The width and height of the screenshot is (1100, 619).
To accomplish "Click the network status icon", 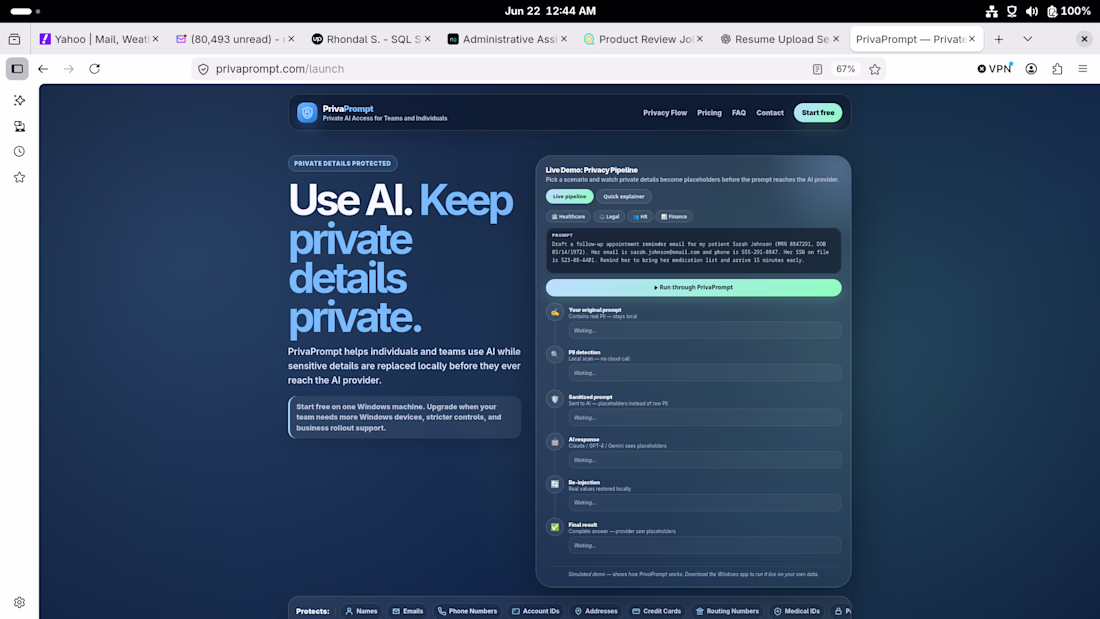I will click(991, 11).
